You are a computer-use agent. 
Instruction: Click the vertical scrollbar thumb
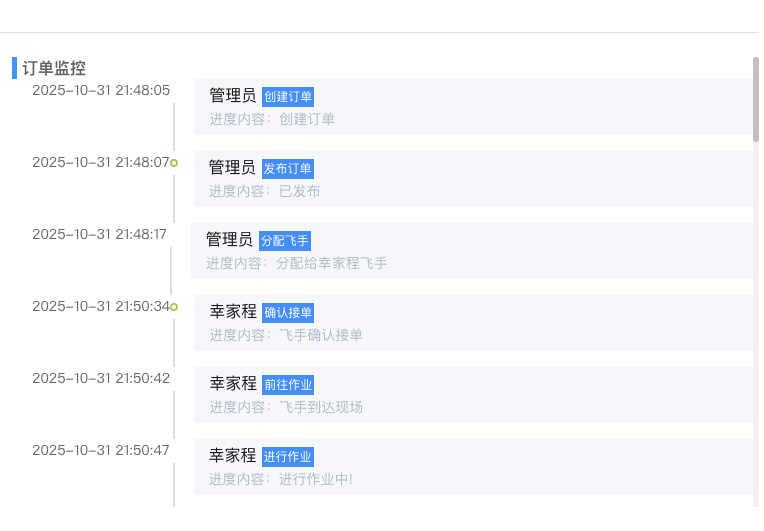[x=756, y=98]
